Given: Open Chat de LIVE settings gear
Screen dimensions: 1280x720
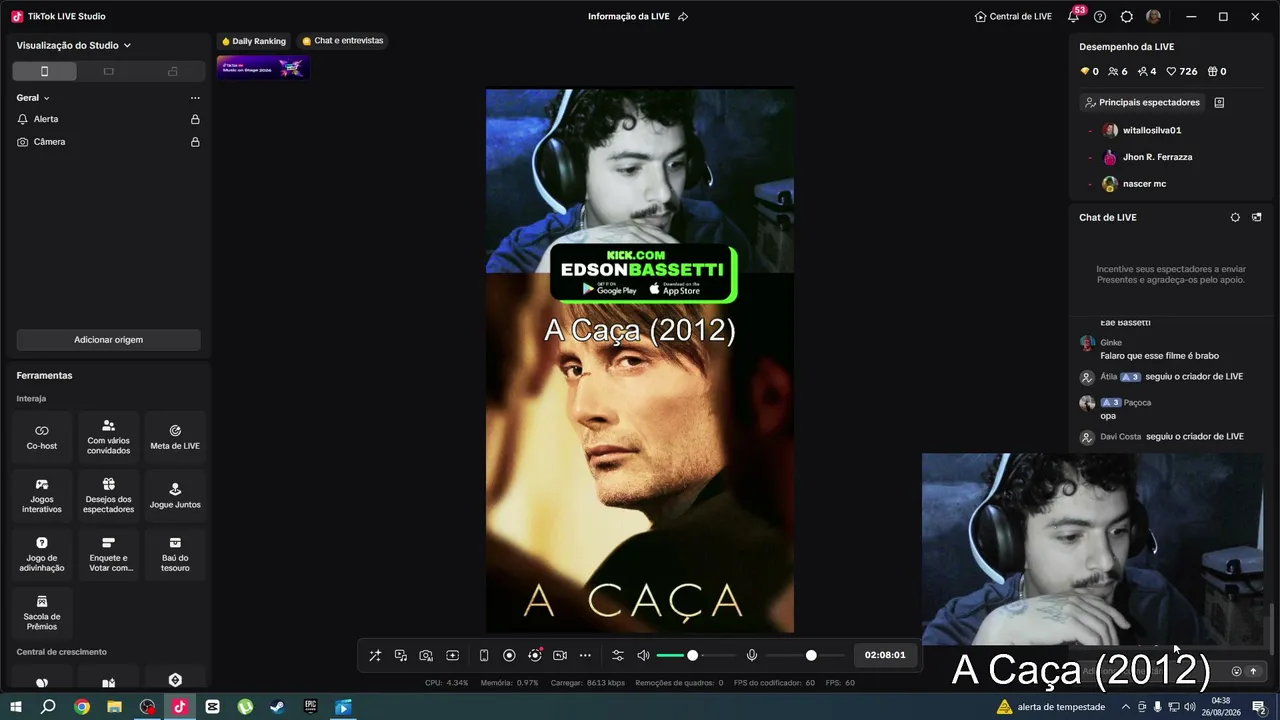Looking at the screenshot, I should (x=1235, y=217).
